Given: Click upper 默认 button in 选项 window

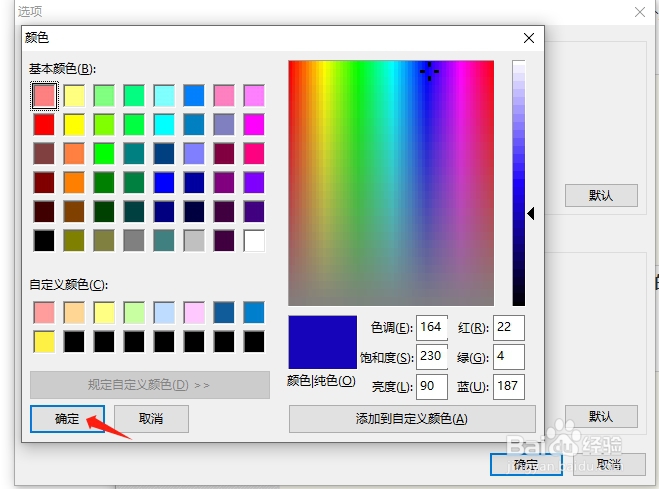Looking at the screenshot, I should click(x=601, y=195).
